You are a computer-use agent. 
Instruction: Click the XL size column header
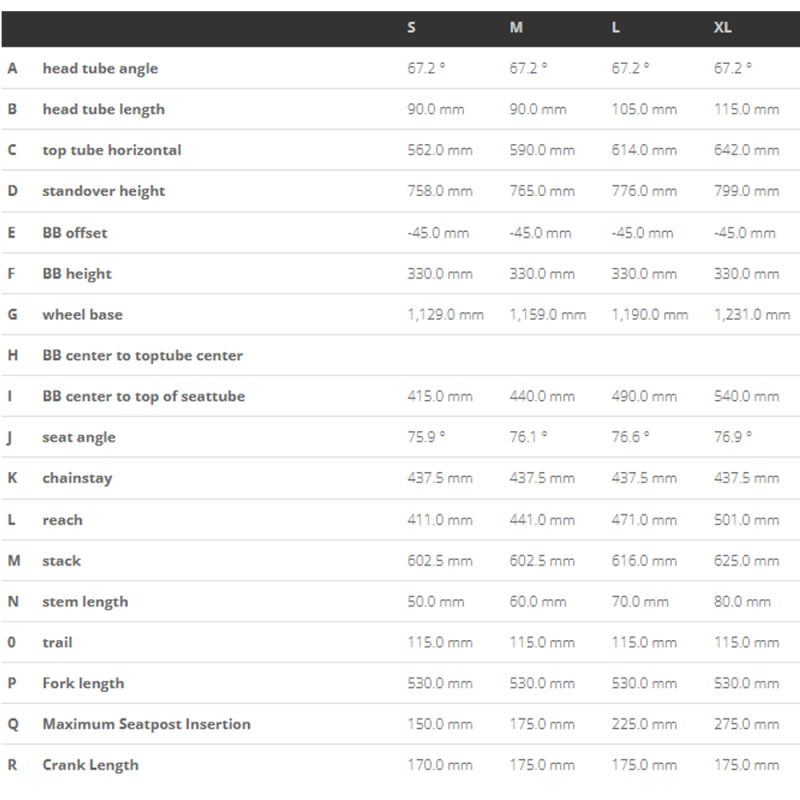[x=722, y=27]
